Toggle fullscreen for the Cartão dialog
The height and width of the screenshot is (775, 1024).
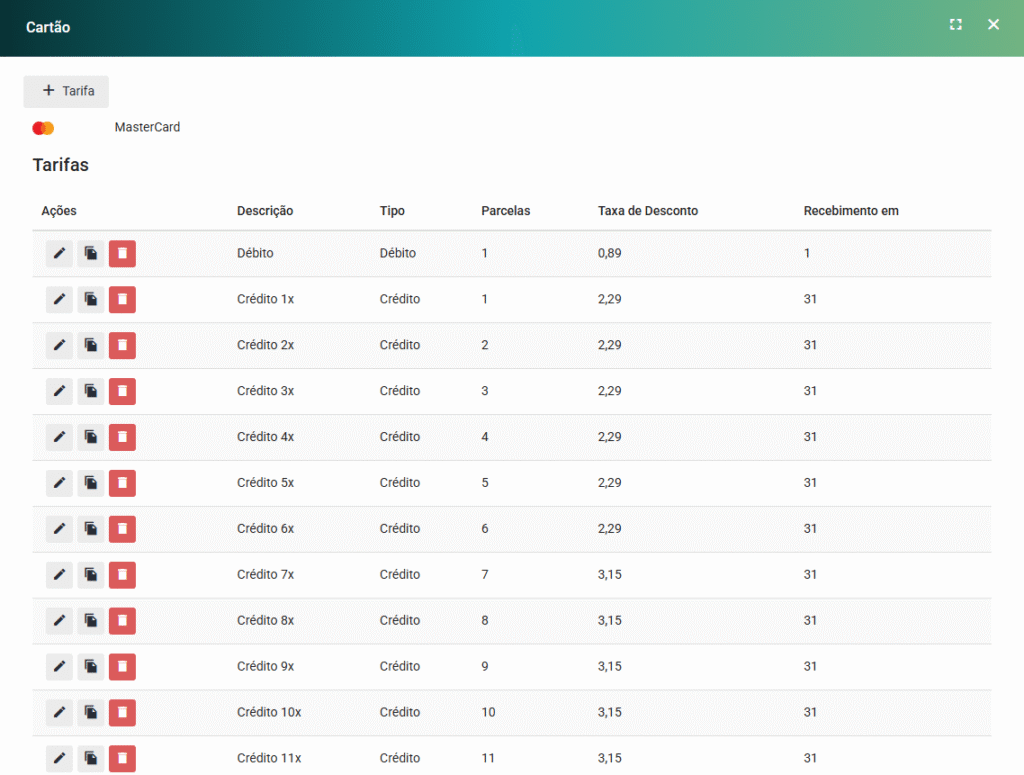point(956,25)
